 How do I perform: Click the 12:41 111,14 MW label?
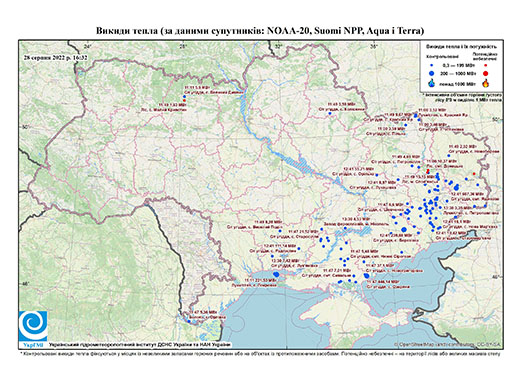pos(280,246)
